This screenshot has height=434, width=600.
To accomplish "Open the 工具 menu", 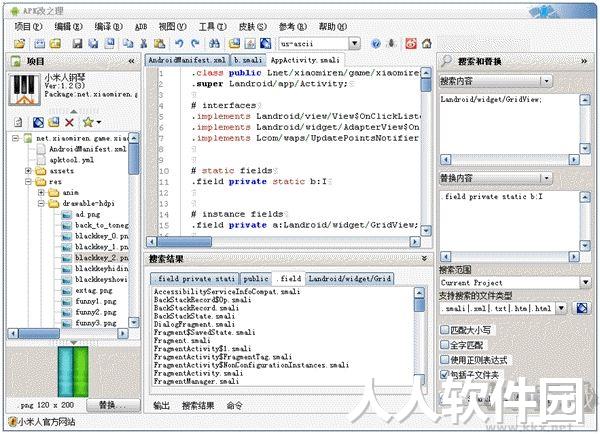I will click(213, 26).
